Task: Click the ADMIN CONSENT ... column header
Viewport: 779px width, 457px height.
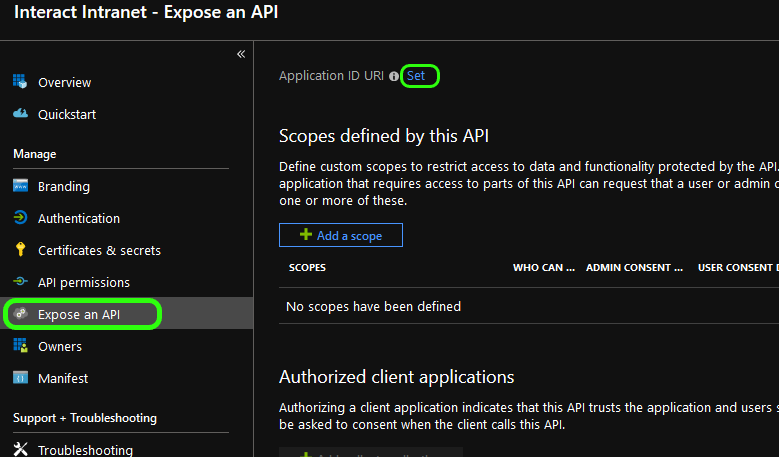Action: (x=634, y=267)
